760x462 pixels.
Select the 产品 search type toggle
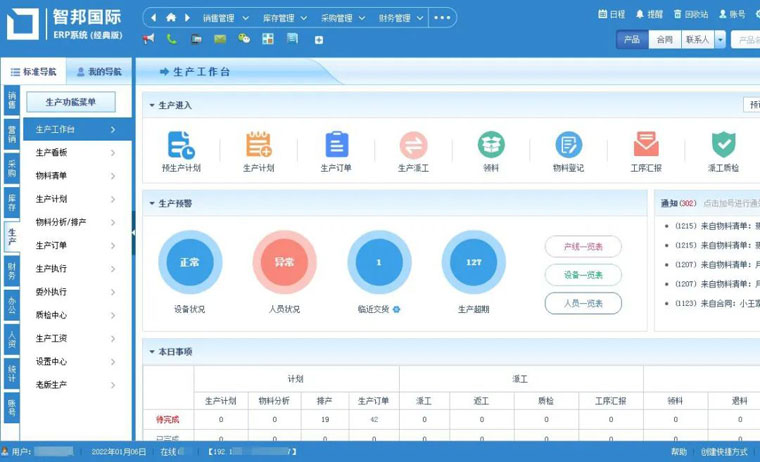631,40
